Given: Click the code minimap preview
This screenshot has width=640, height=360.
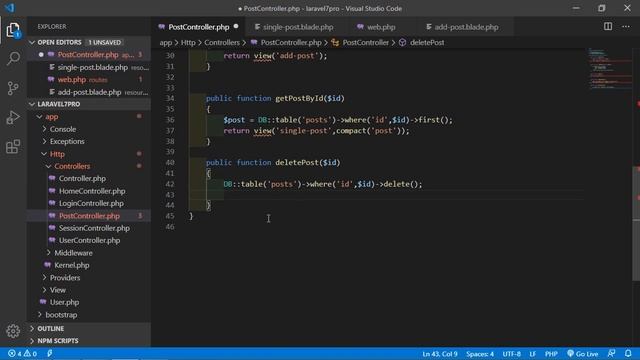Looking at the screenshot, I should (x=609, y=69).
